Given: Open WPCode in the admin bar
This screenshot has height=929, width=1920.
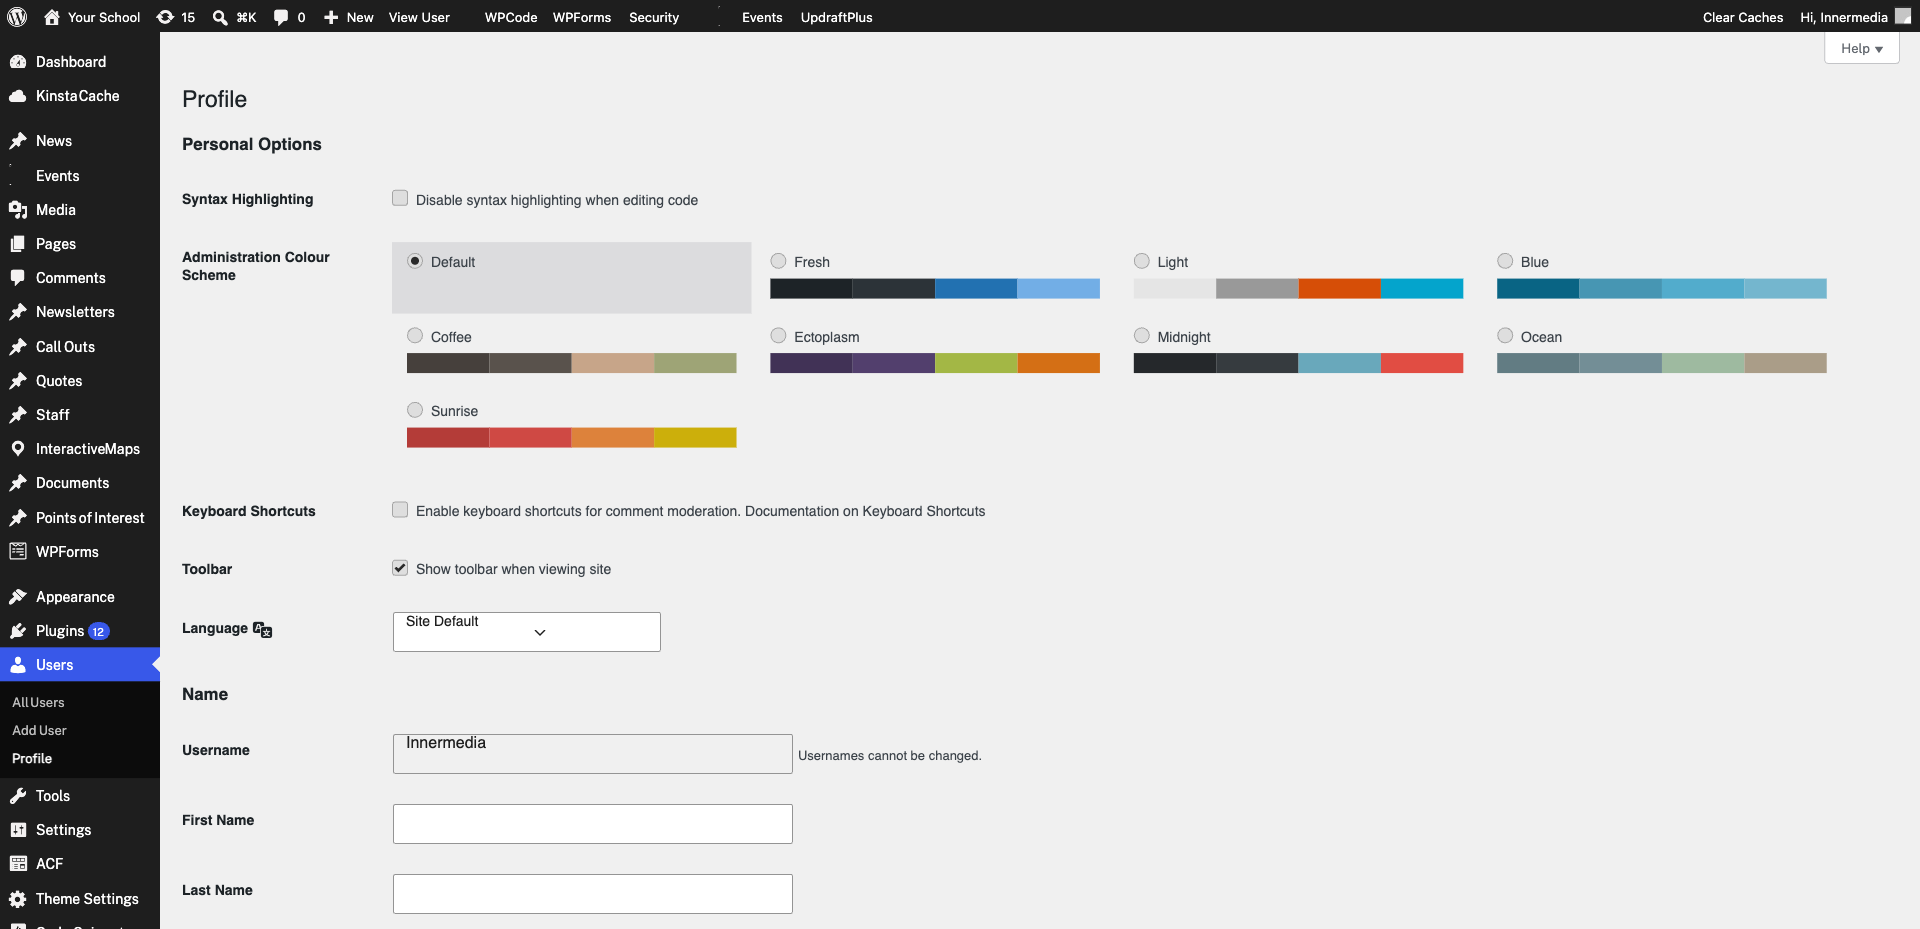Looking at the screenshot, I should pos(511,17).
